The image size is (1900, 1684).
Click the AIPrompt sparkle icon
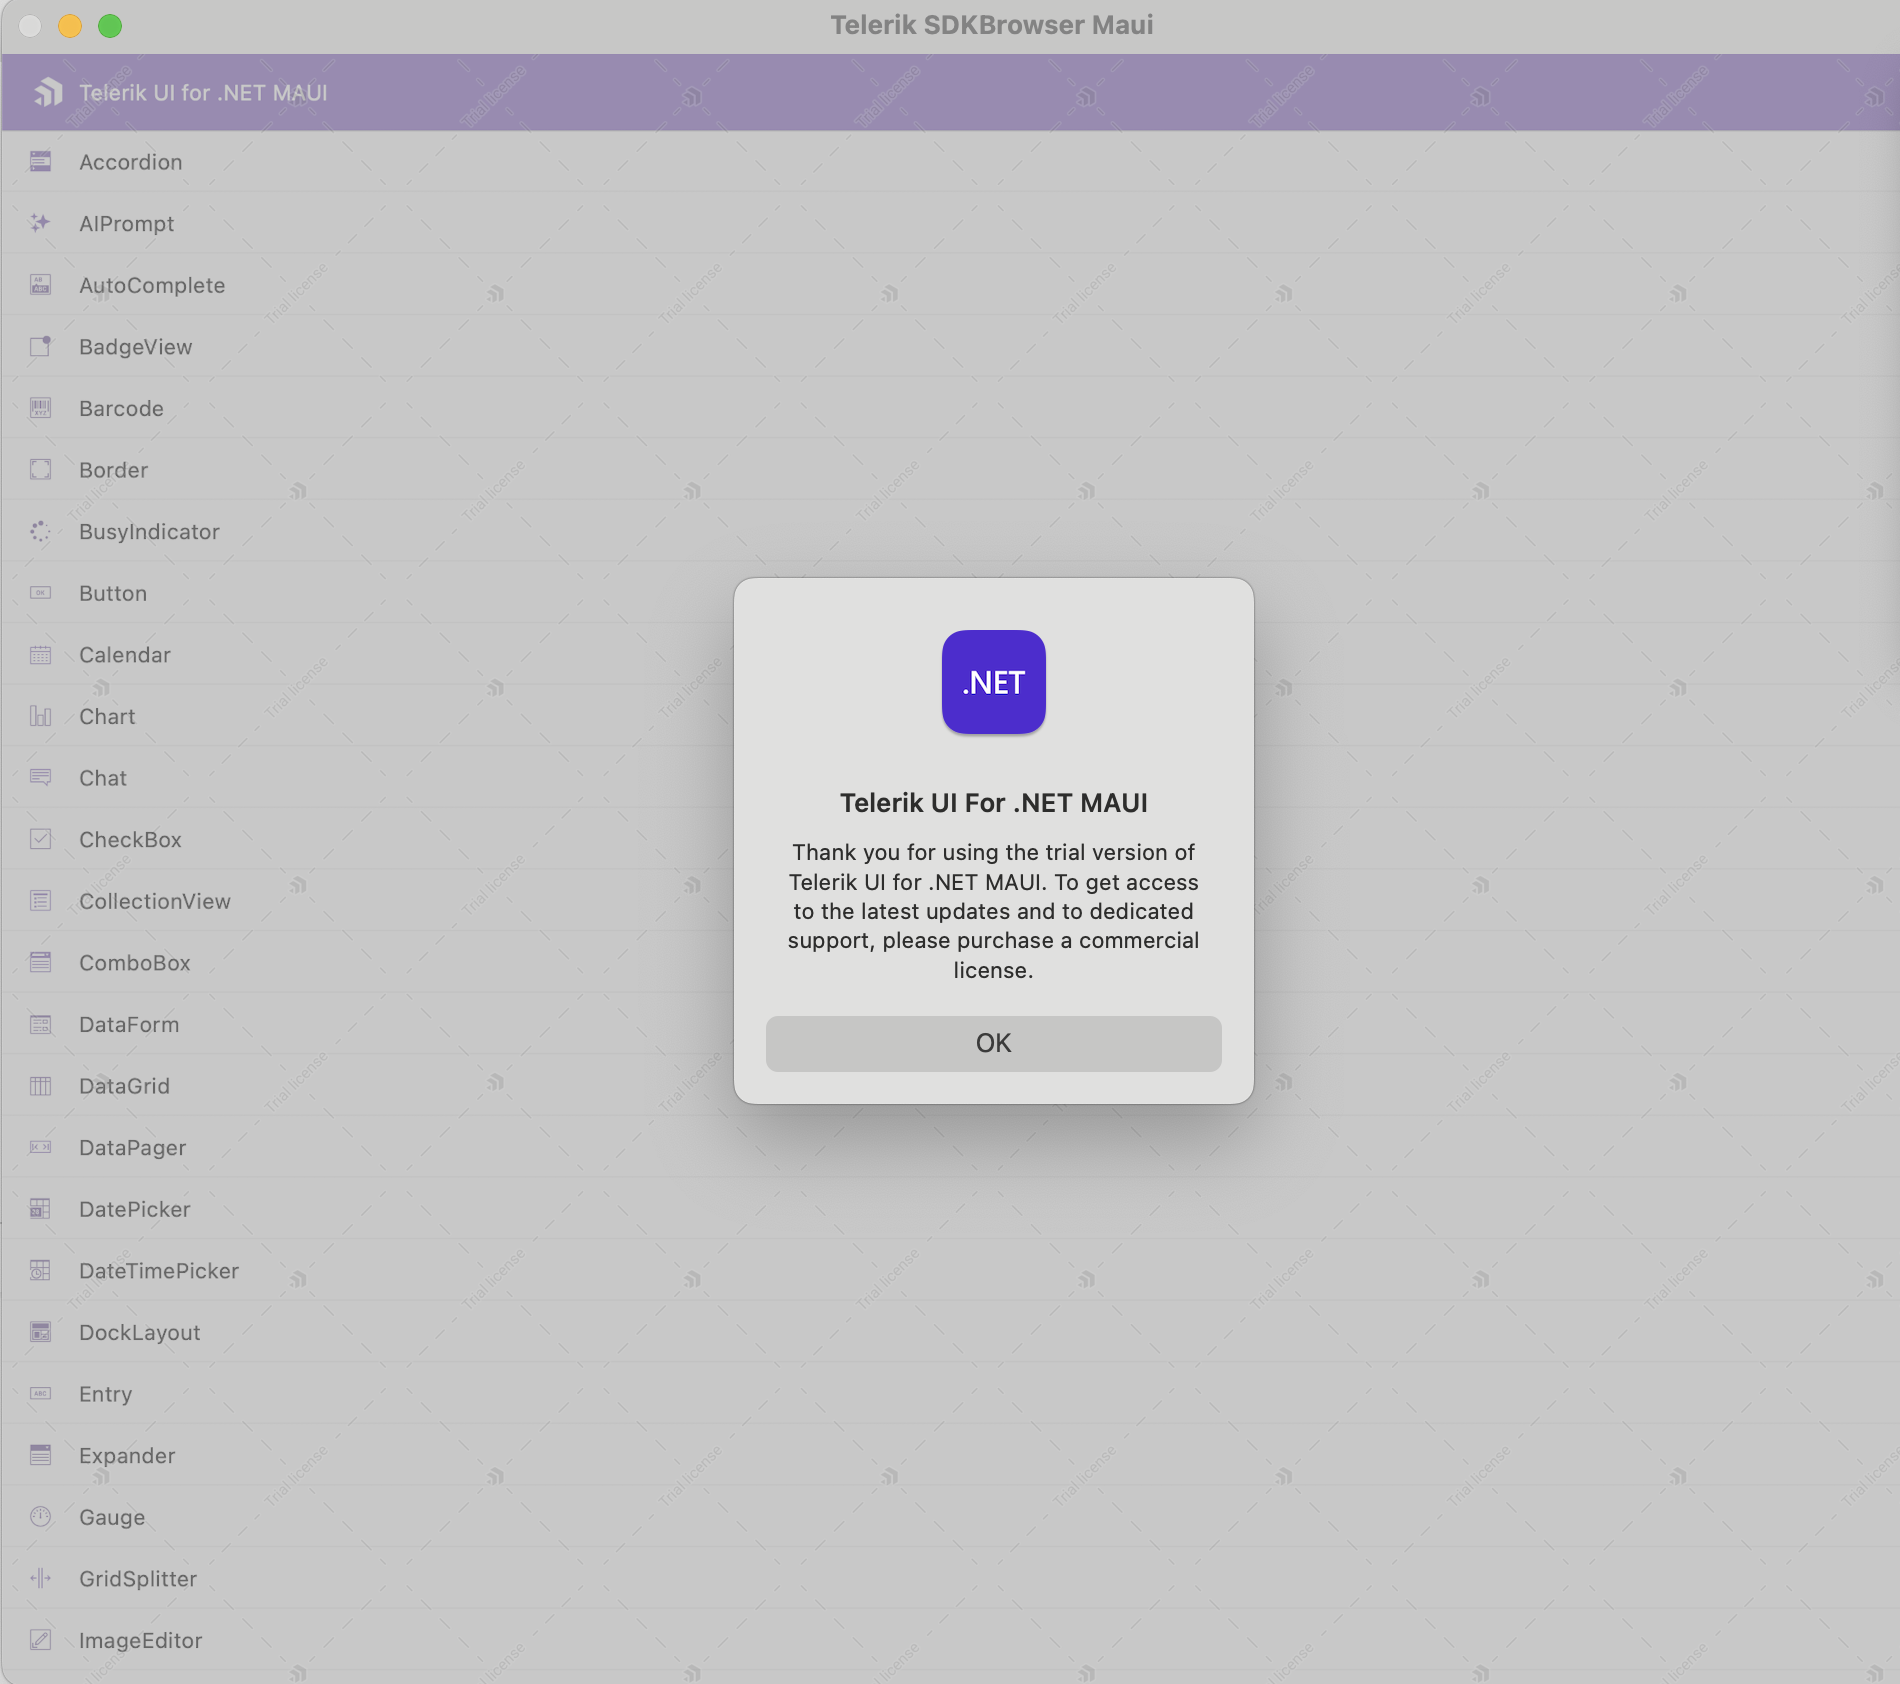pos(40,223)
